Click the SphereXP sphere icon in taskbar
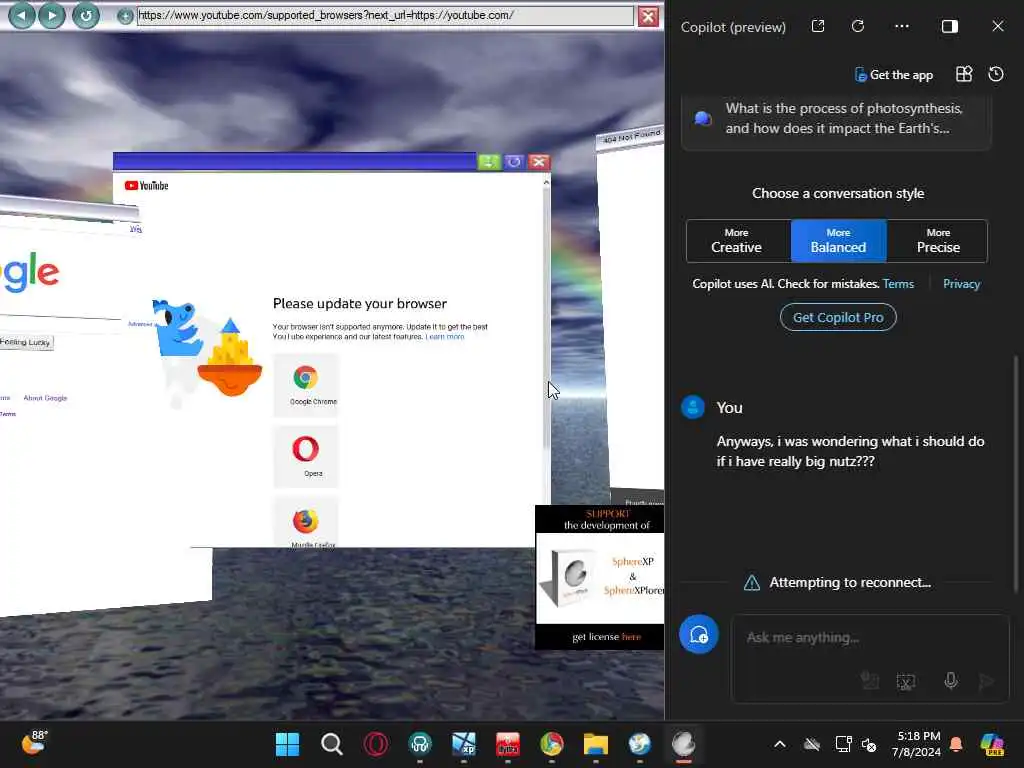Image resolution: width=1024 pixels, height=768 pixels. coord(683,744)
